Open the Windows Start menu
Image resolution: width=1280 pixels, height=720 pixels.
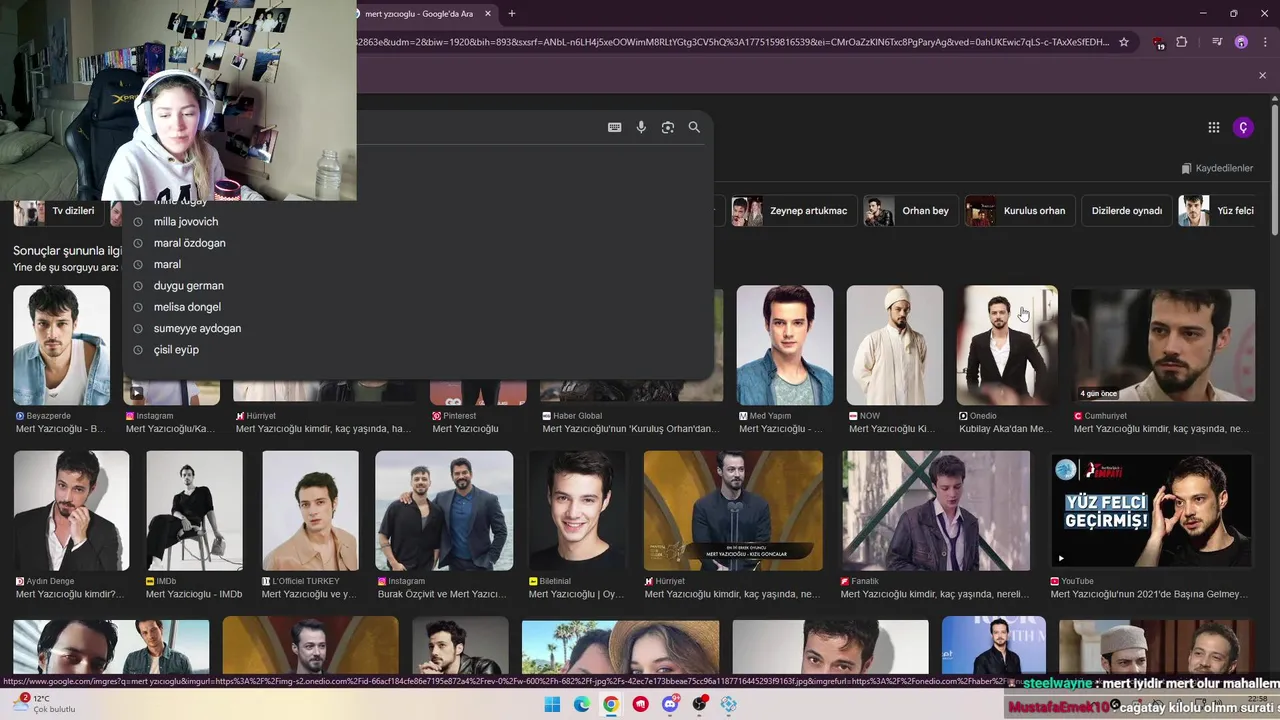552,704
